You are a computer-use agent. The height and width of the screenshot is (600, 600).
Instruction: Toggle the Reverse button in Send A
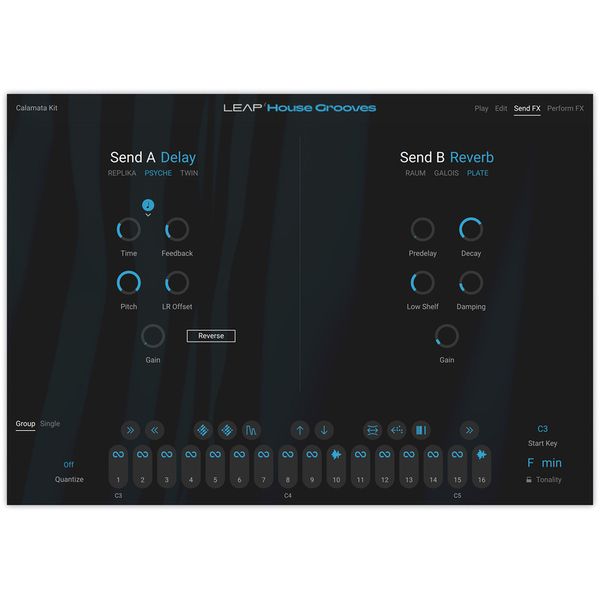click(x=211, y=336)
